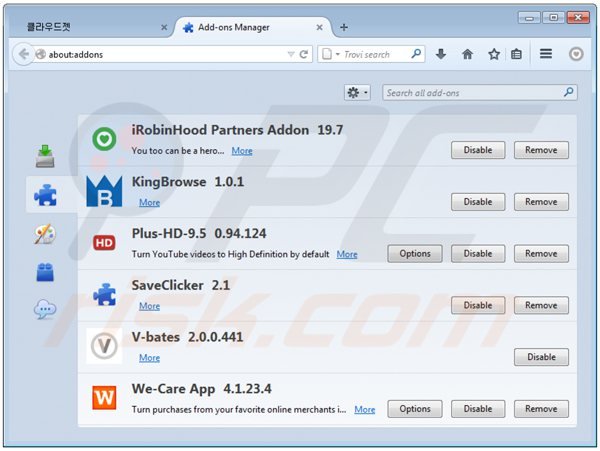Select the Extensions puzzle sidebar category

click(x=45, y=195)
